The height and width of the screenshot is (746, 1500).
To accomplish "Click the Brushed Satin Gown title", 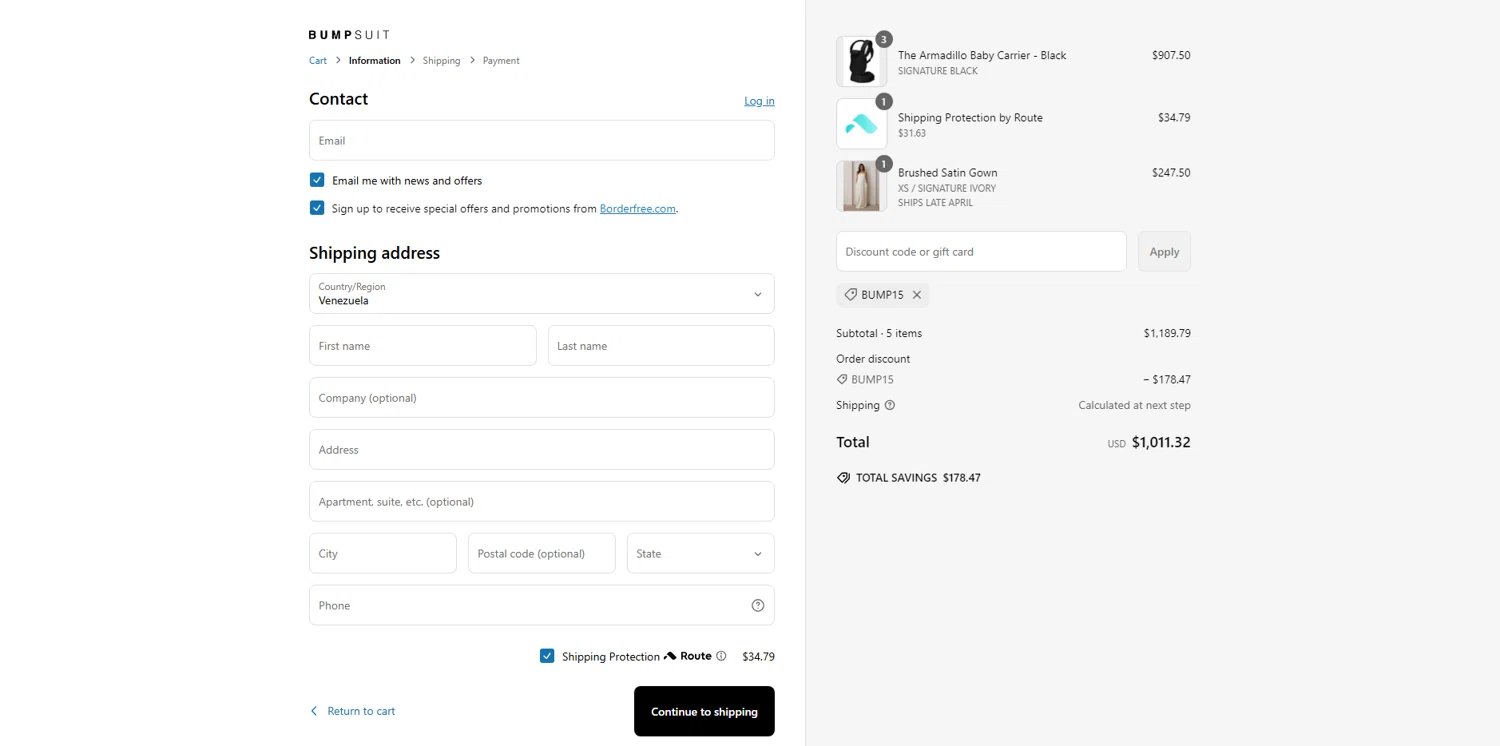I will point(948,173).
